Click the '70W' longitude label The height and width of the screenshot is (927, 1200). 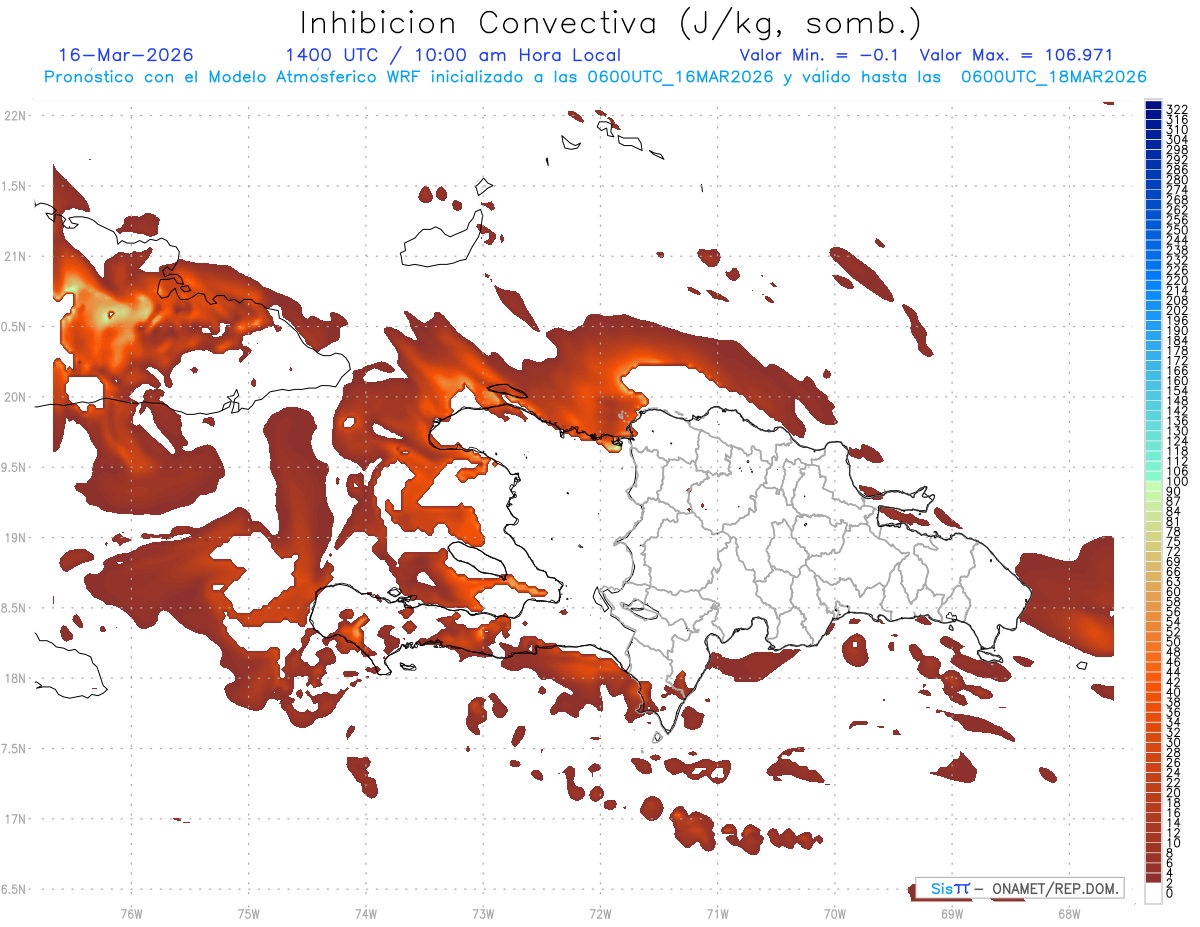point(835,913)
